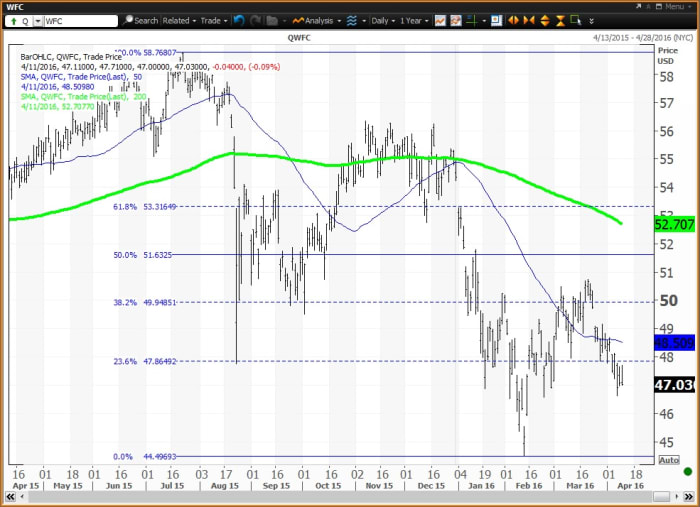Open the Q symbol-type dropdown arrow

tap(38, 21)
